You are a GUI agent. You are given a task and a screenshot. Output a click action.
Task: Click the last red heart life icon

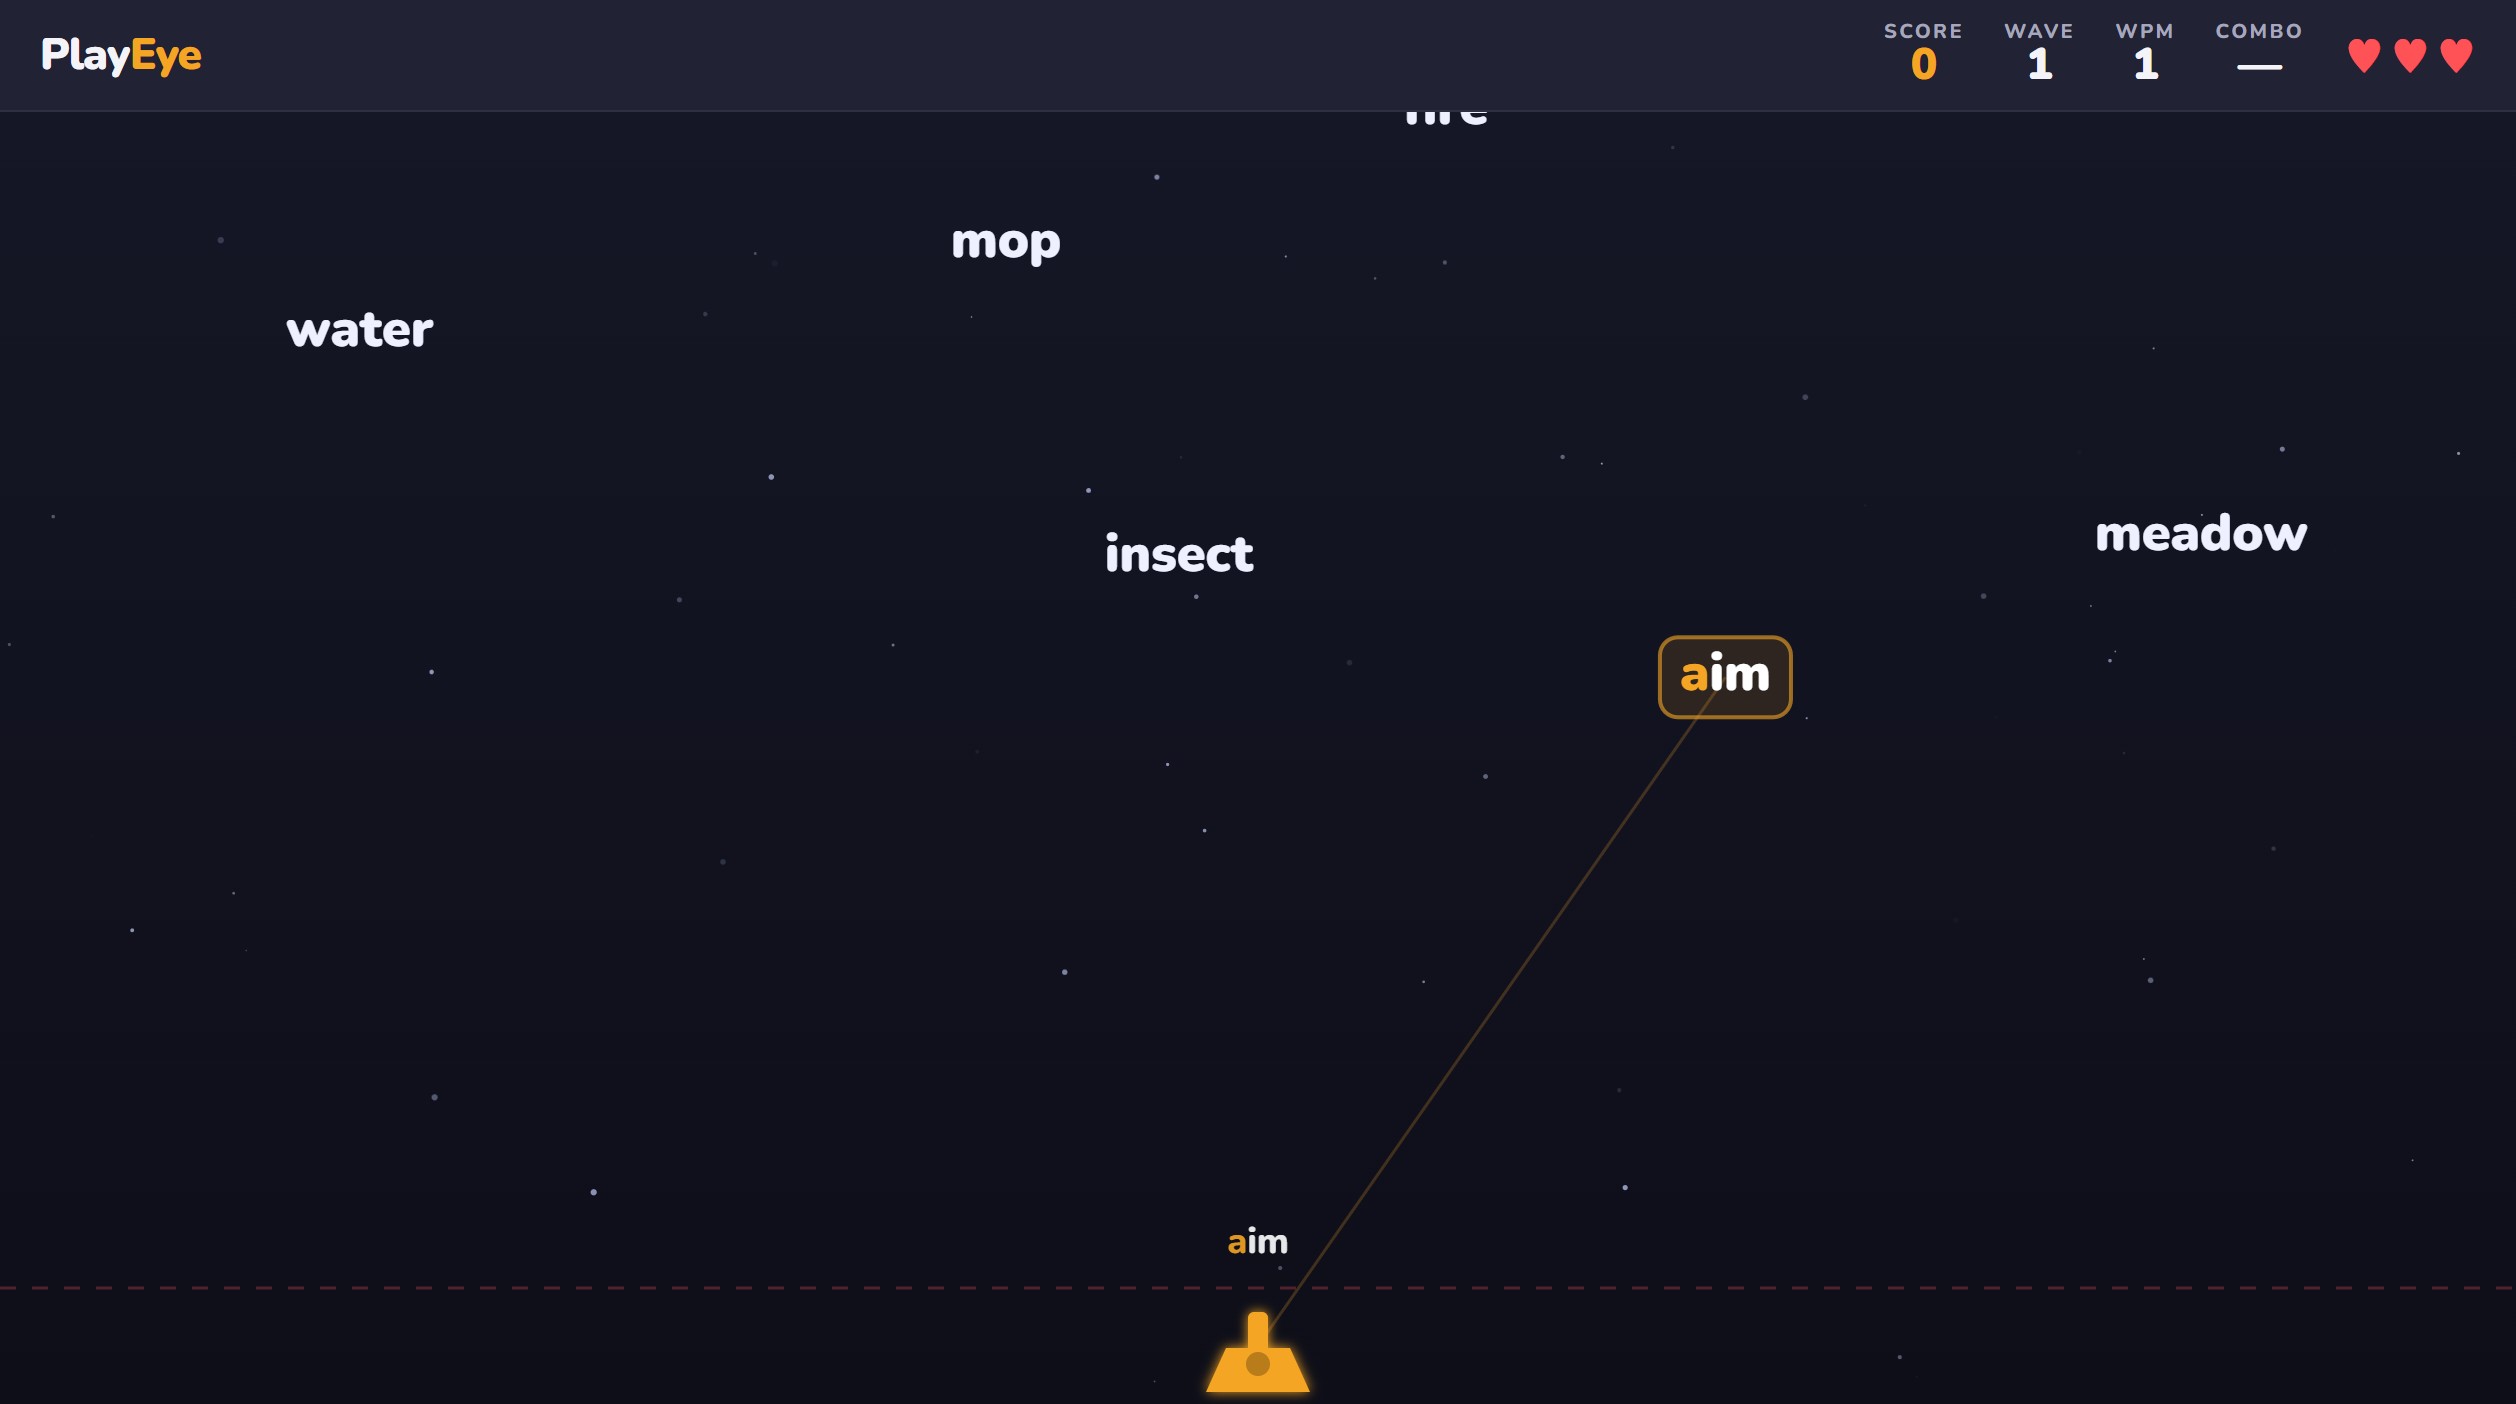pos(2456,56)
